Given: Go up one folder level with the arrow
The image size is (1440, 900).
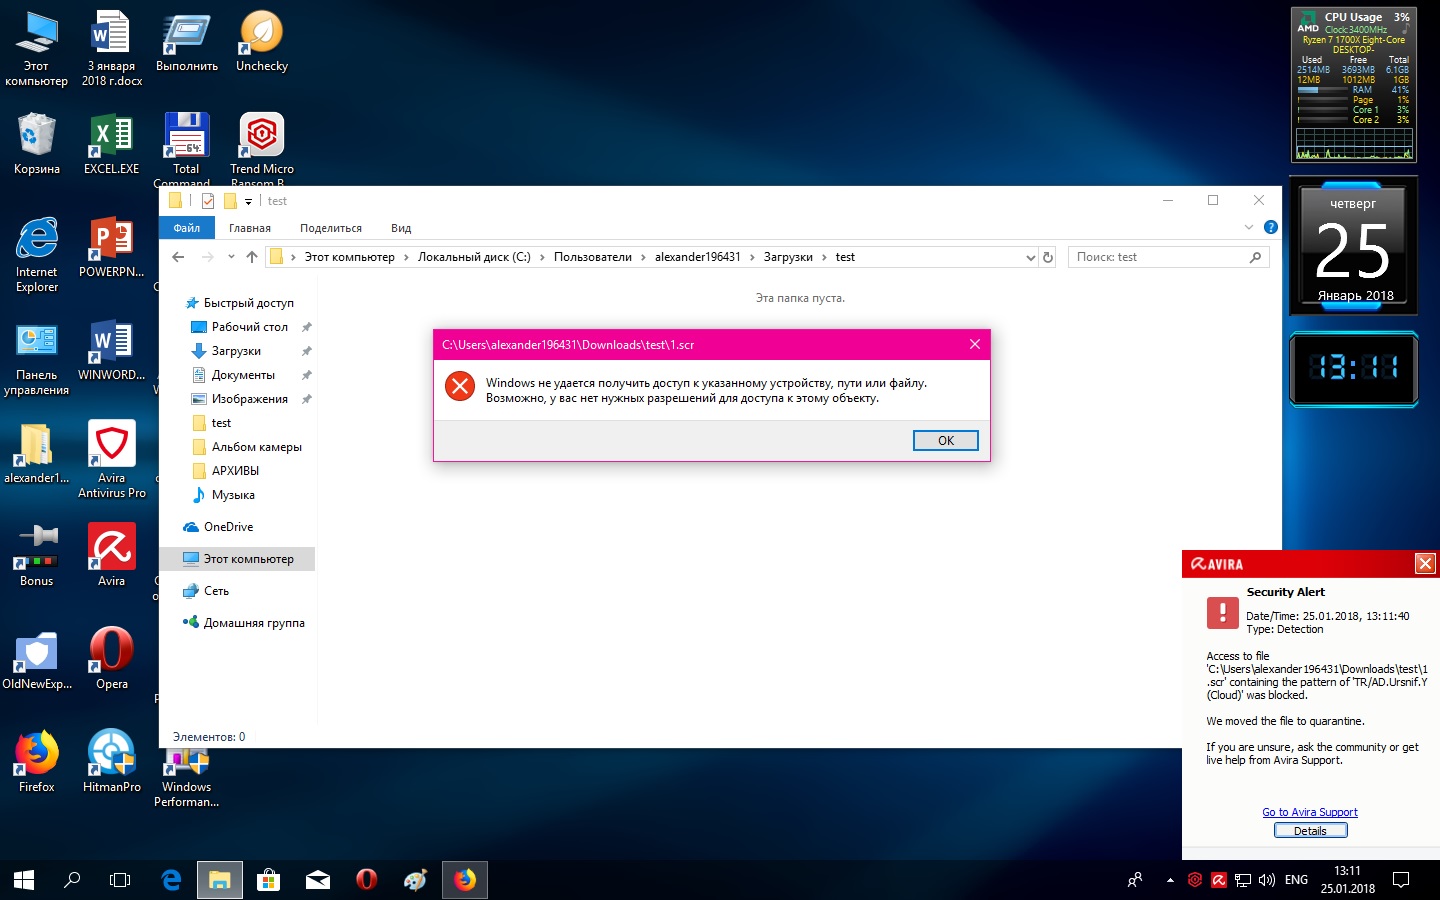Looking at the screenshot, I should (x=252, y=257).
